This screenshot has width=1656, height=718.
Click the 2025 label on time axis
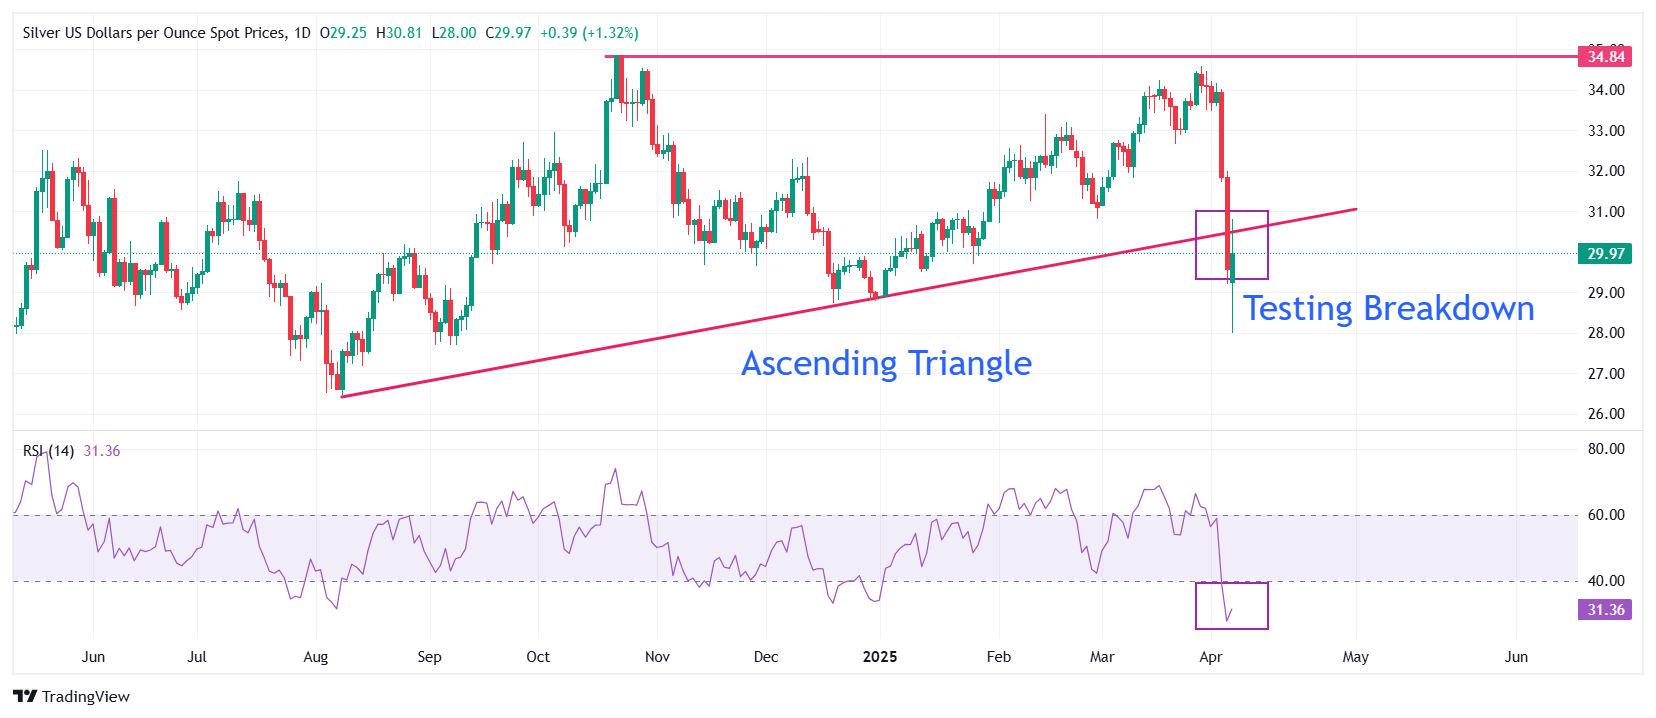click(x=880, y=657)
